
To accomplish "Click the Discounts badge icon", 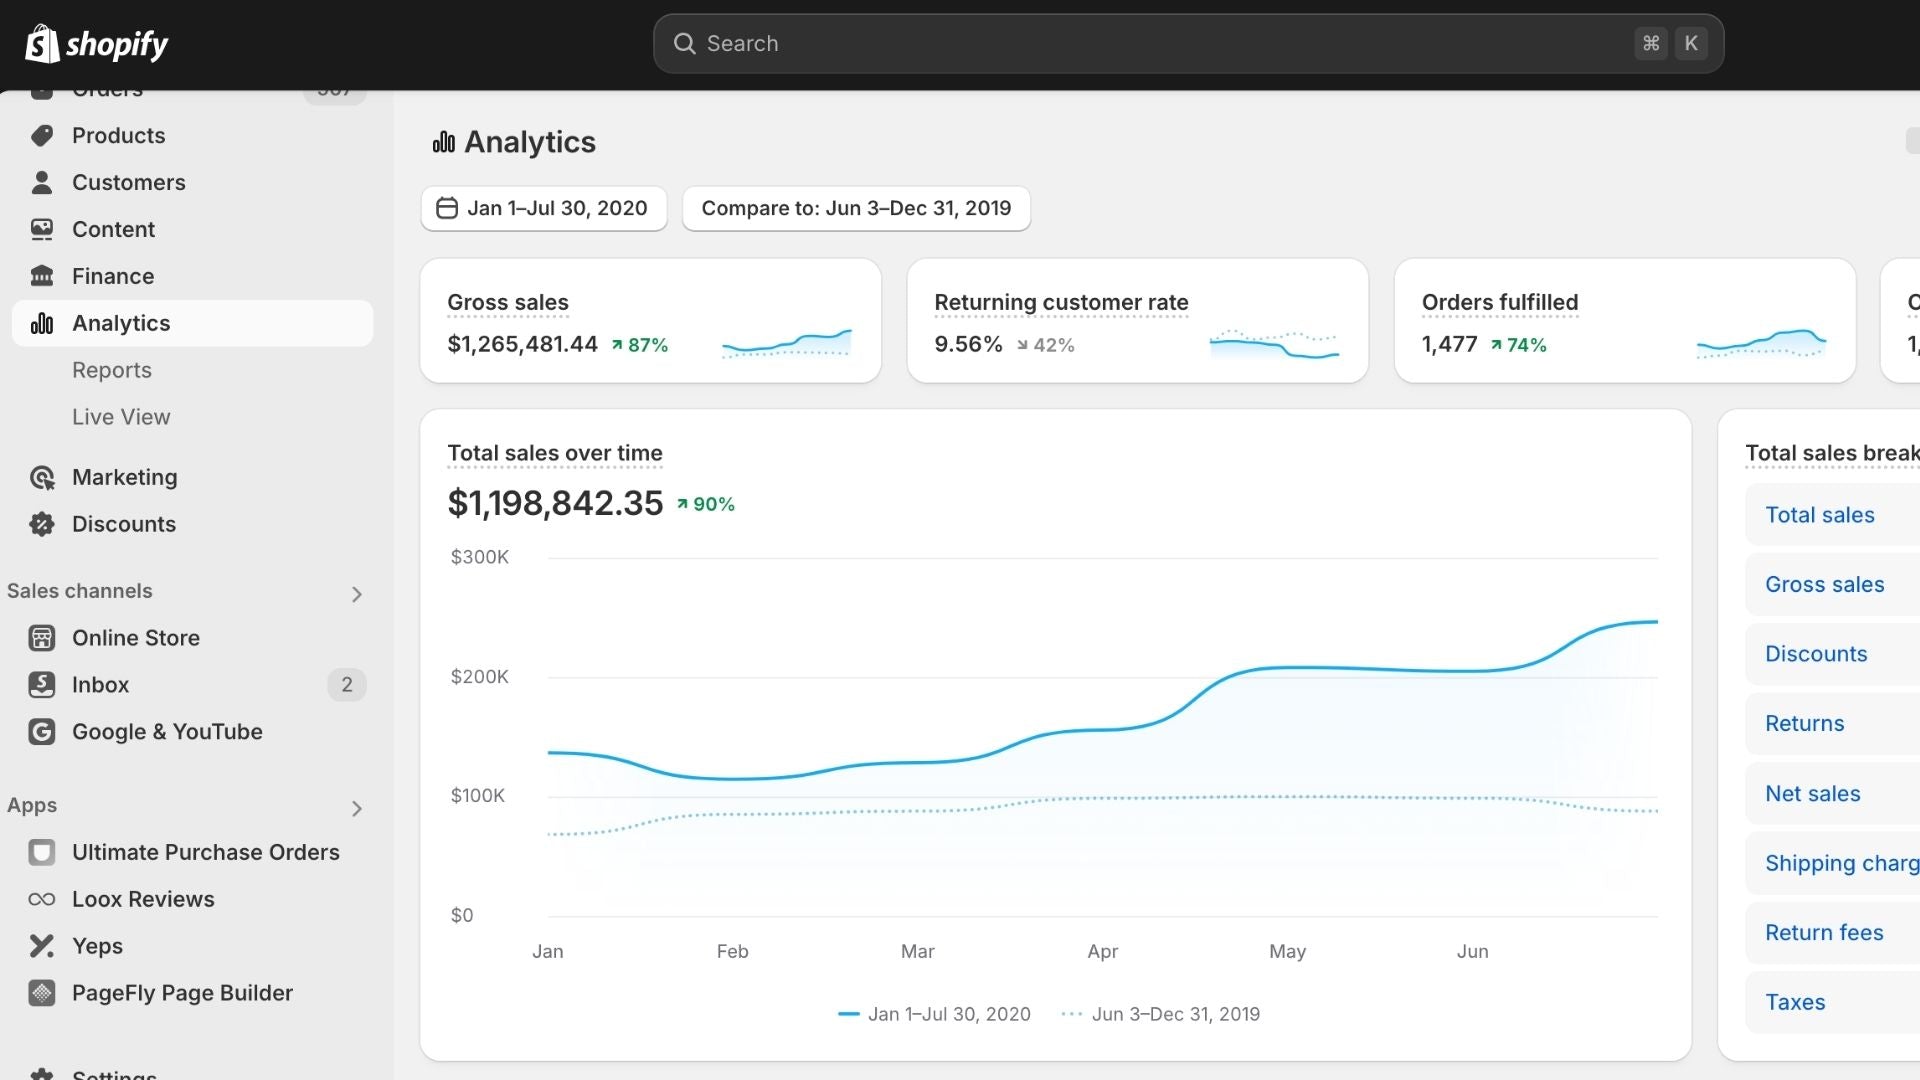I will point(42,524).
